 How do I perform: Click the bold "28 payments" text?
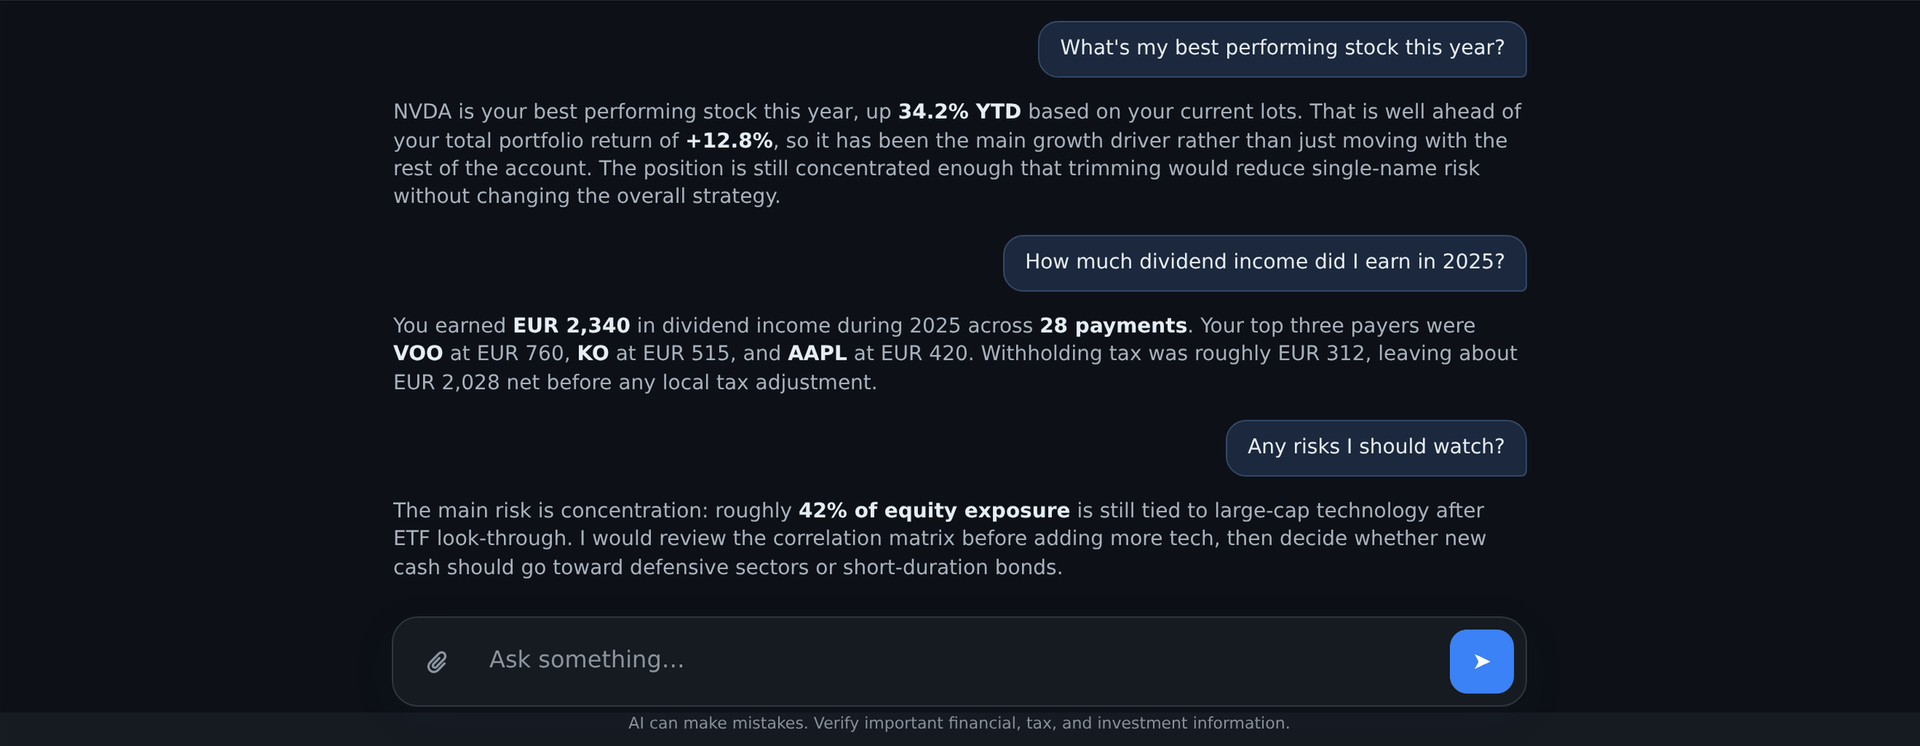1113,326
